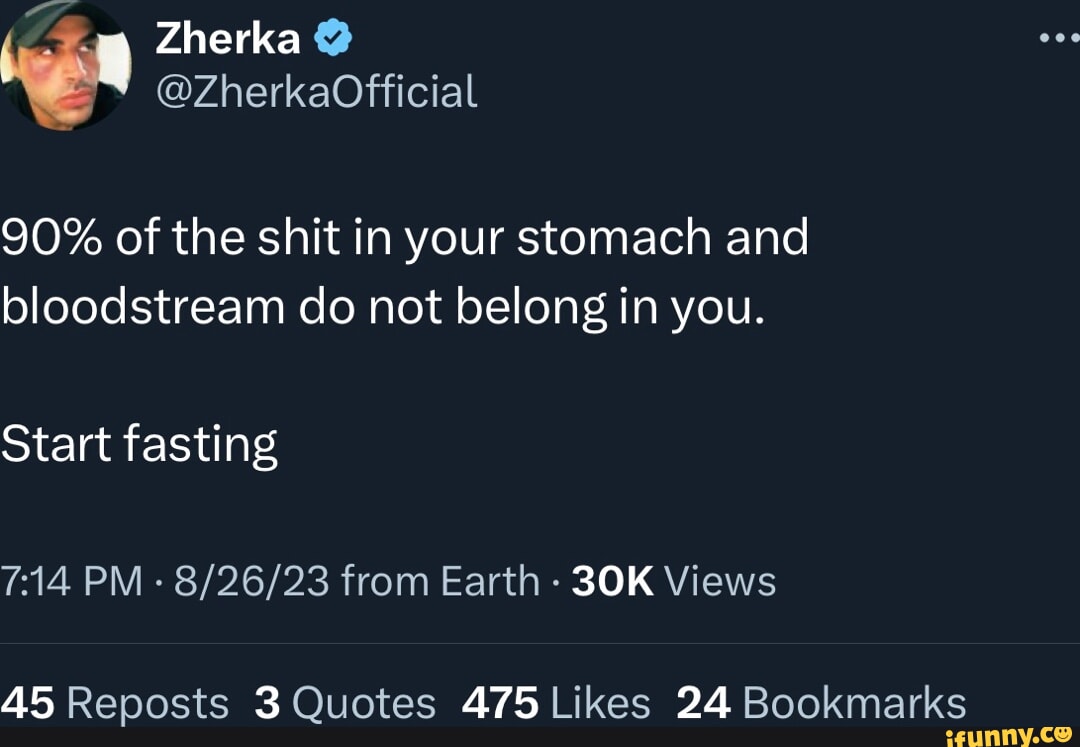1080x747 pixels.
Task: Open the 475 Likes list
Action: (x=556, y=702)
